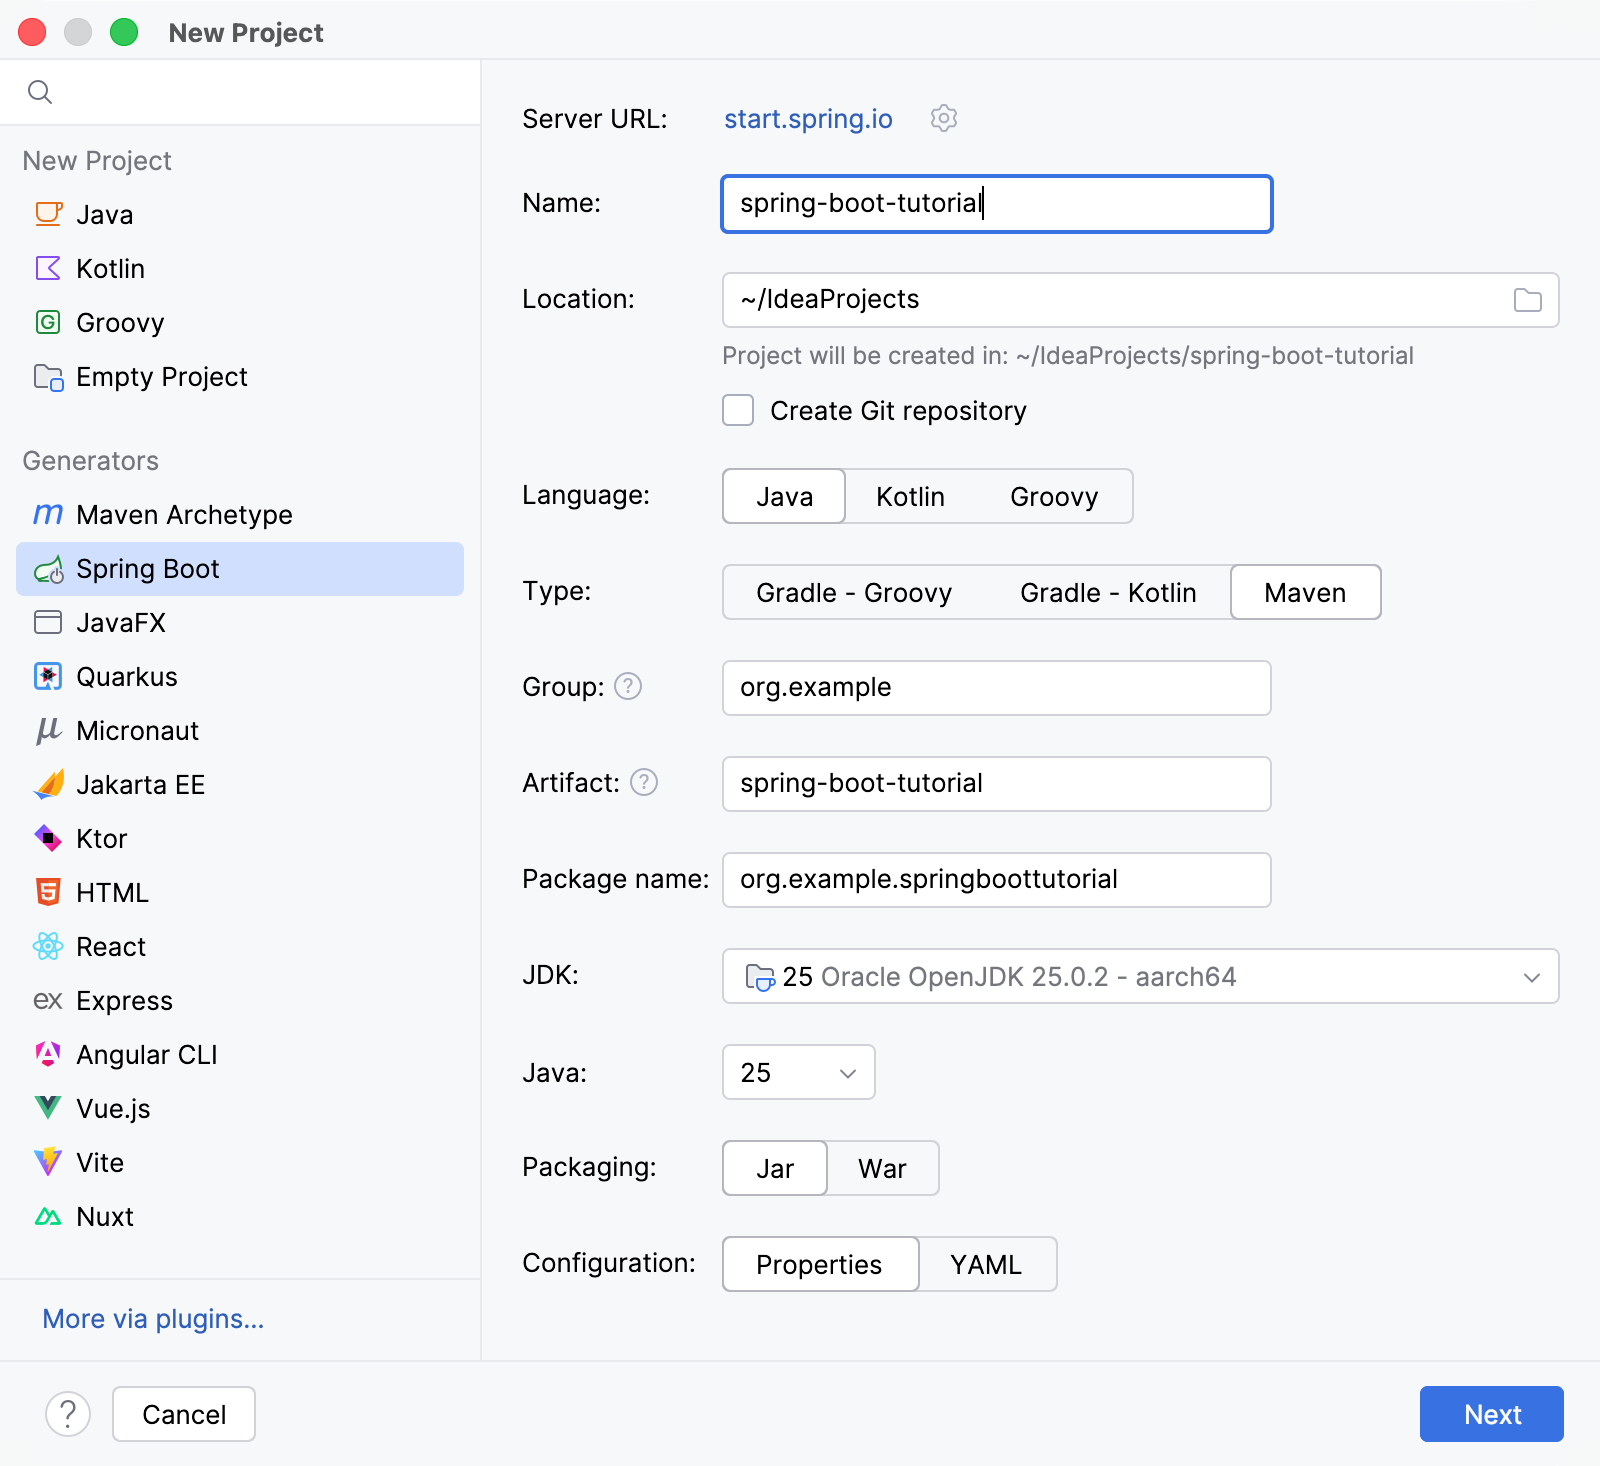
Task: Open the Ktor generator
Action: (x=101, y=839)
